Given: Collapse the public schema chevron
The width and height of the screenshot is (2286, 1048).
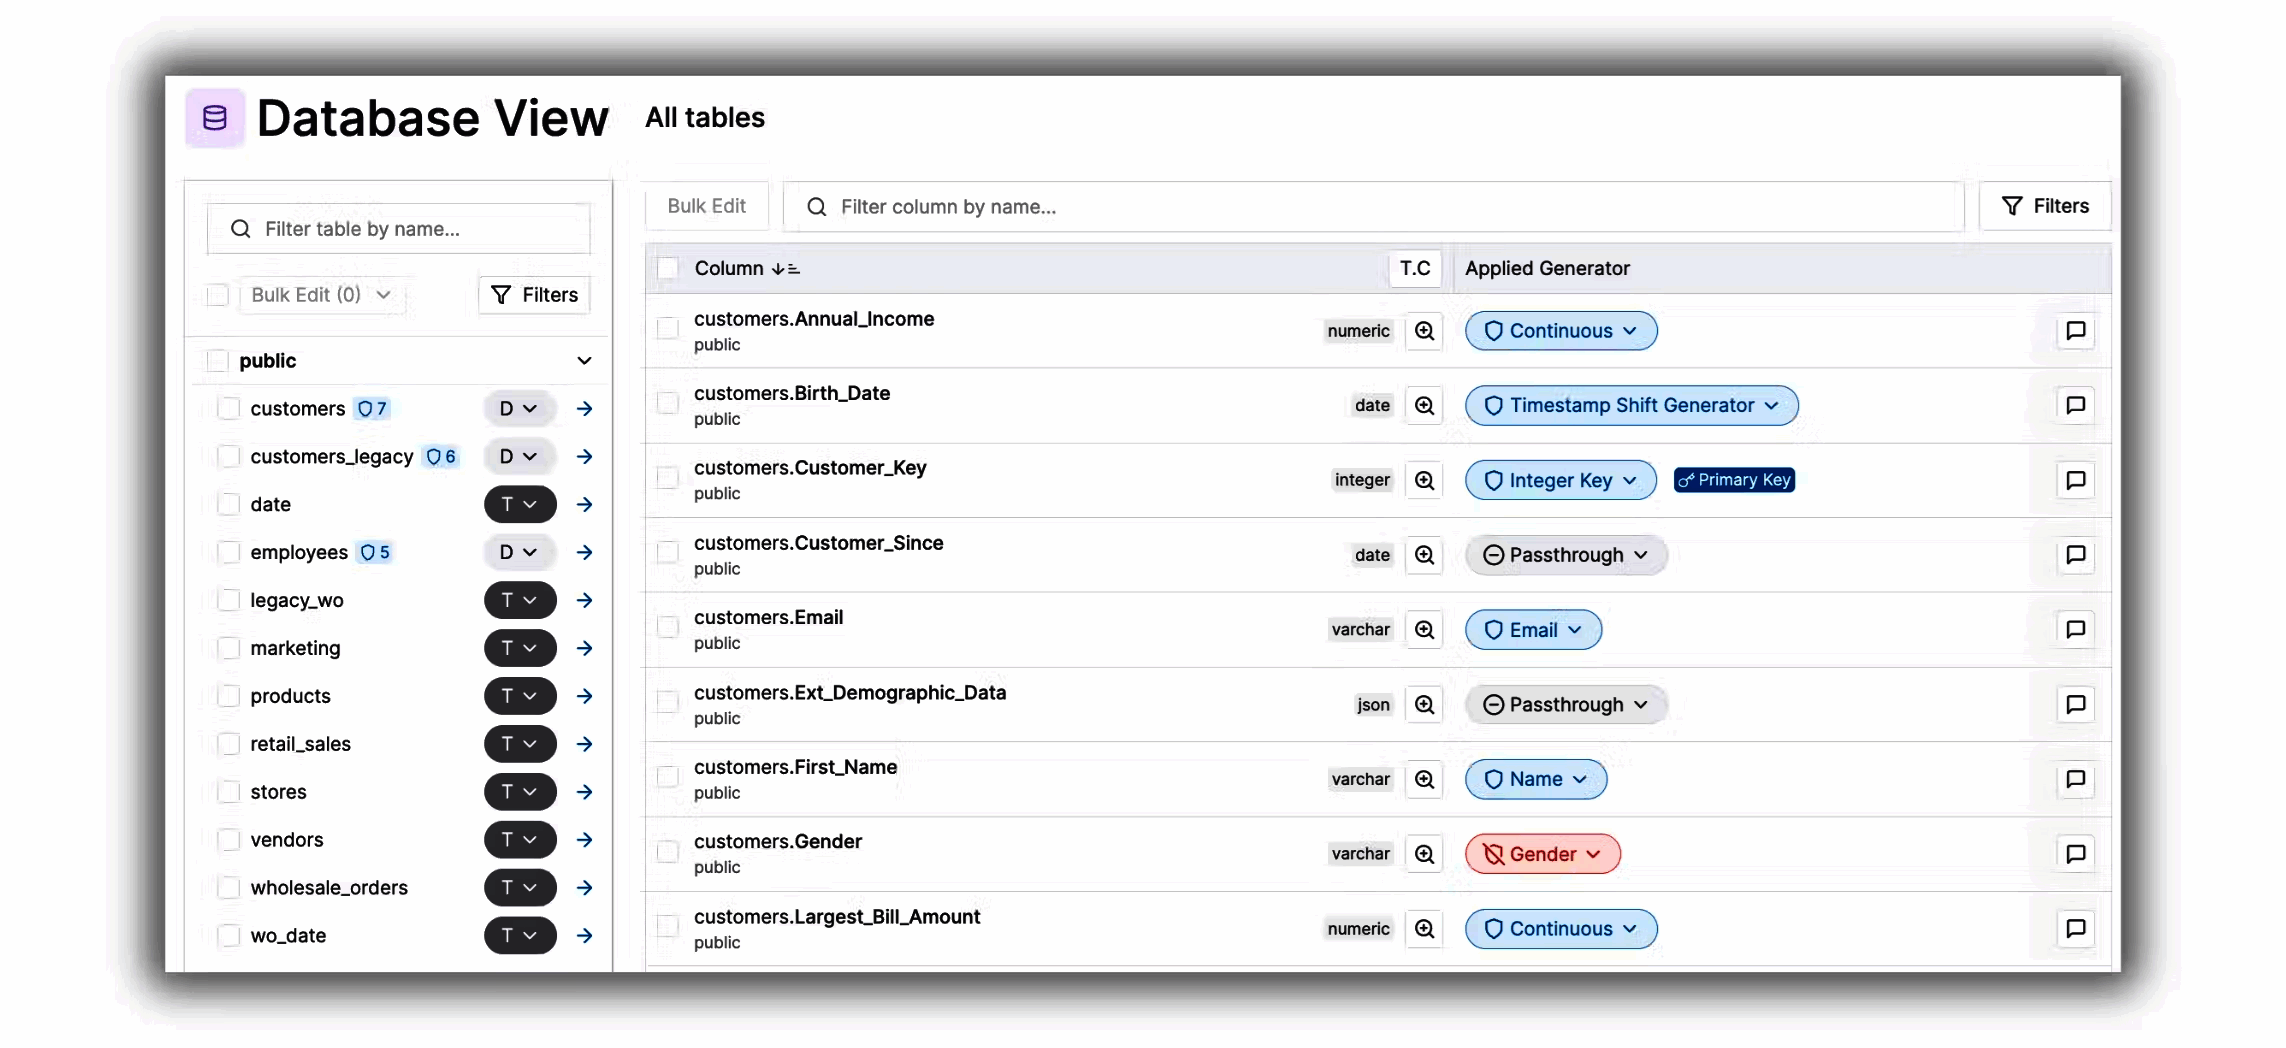Looking at the screenshot, I should [584, 361].
